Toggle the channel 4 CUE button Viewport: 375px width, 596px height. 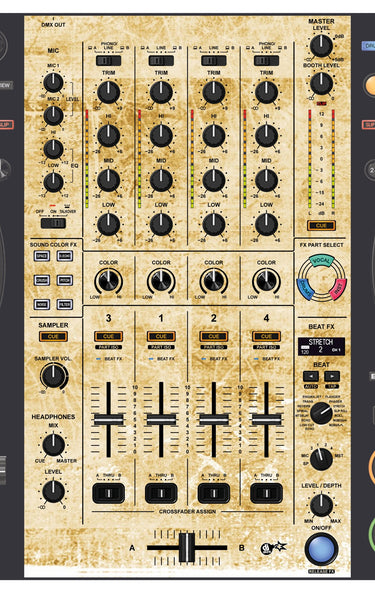266,336
